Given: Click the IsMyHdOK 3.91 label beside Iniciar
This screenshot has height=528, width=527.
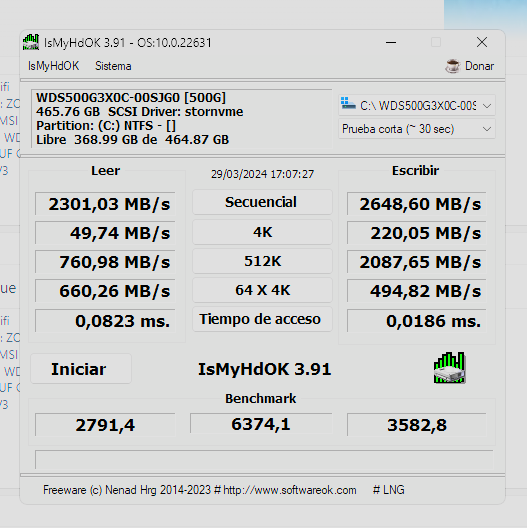Looking at the screenshot, I should 265,369.
